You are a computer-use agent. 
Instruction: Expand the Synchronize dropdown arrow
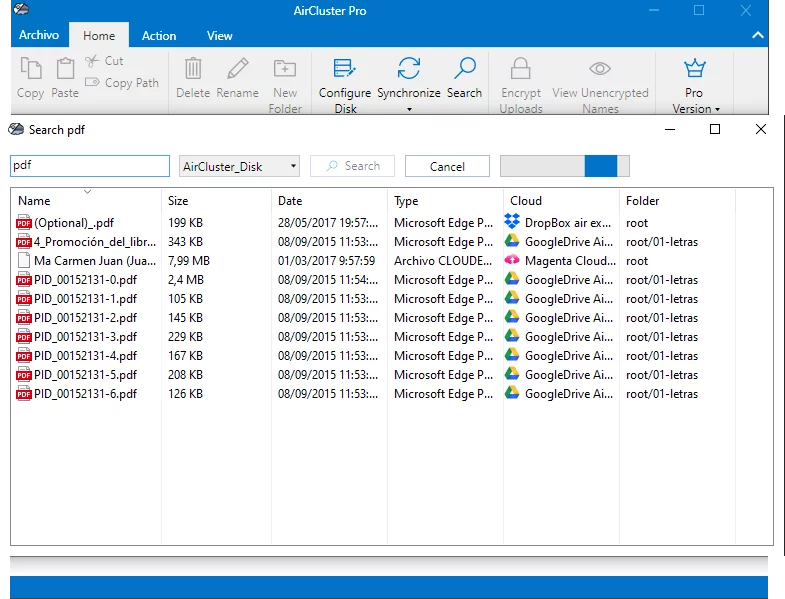tap(408, 109)
